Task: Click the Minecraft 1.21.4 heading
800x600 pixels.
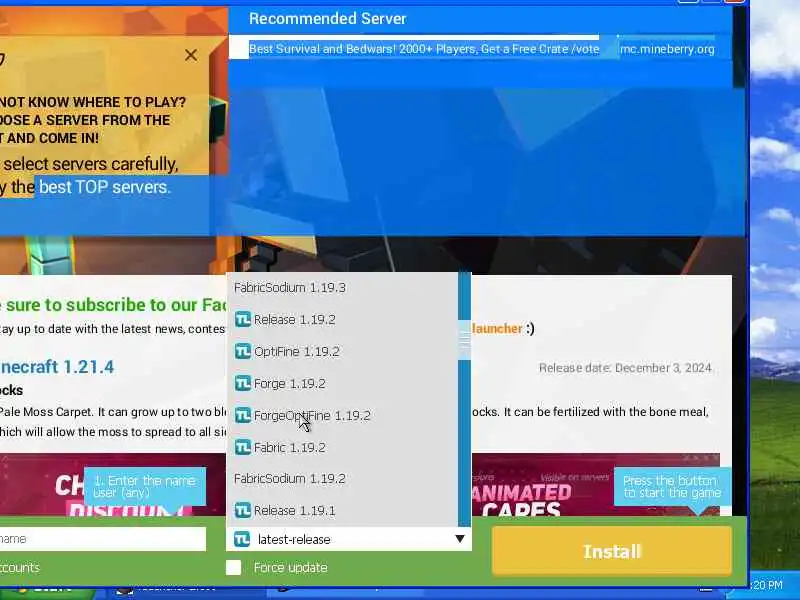Action: point(57,367)
